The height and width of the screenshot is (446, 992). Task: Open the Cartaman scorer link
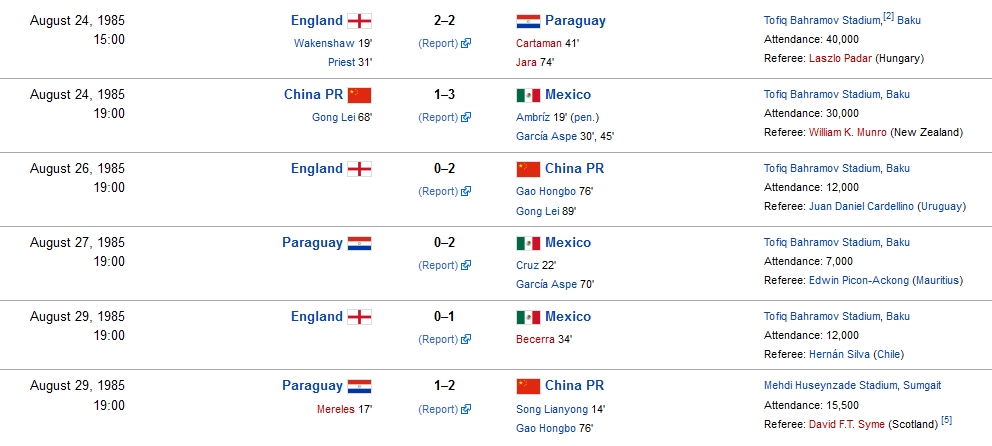point(540,43)
